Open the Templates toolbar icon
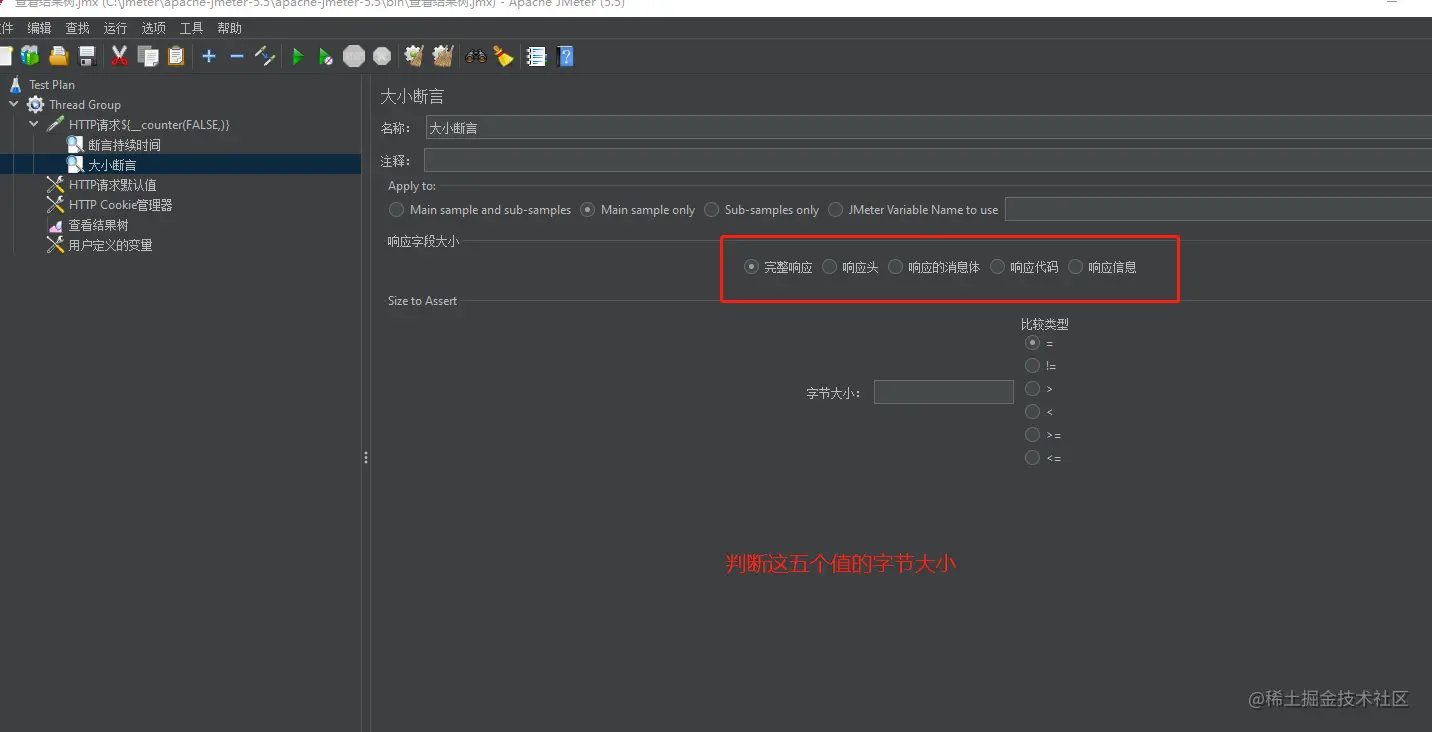 pos(30,56)
